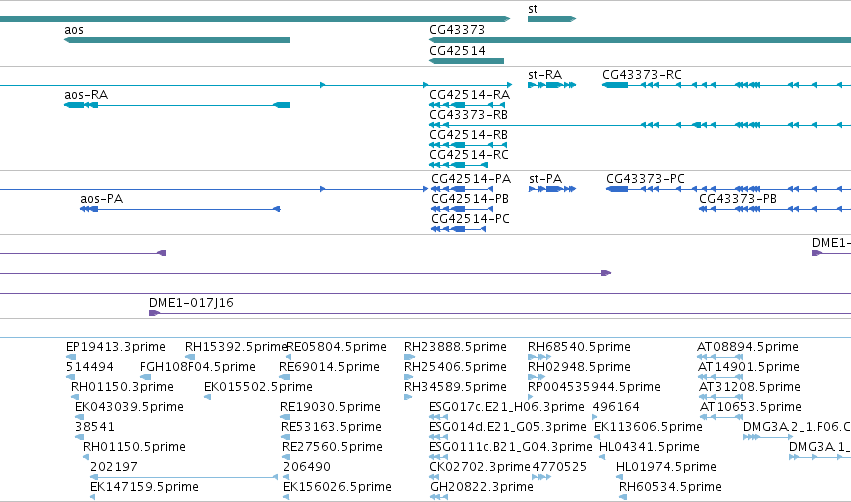The height and width of the screenshot is (502, 851).
Task: Click the aos-PA protein label
Action: (x=101, y=199)
